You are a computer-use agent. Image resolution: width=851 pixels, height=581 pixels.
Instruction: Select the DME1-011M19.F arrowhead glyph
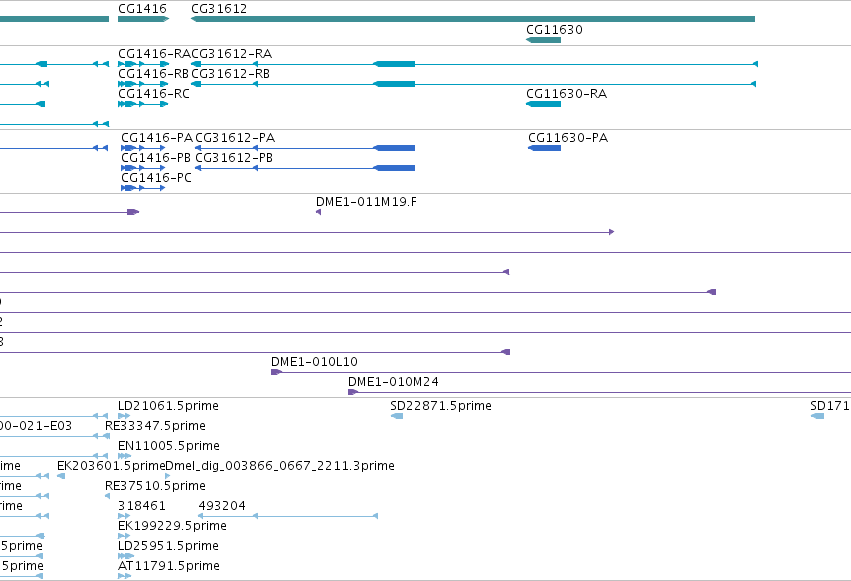(x=319, y=212)
